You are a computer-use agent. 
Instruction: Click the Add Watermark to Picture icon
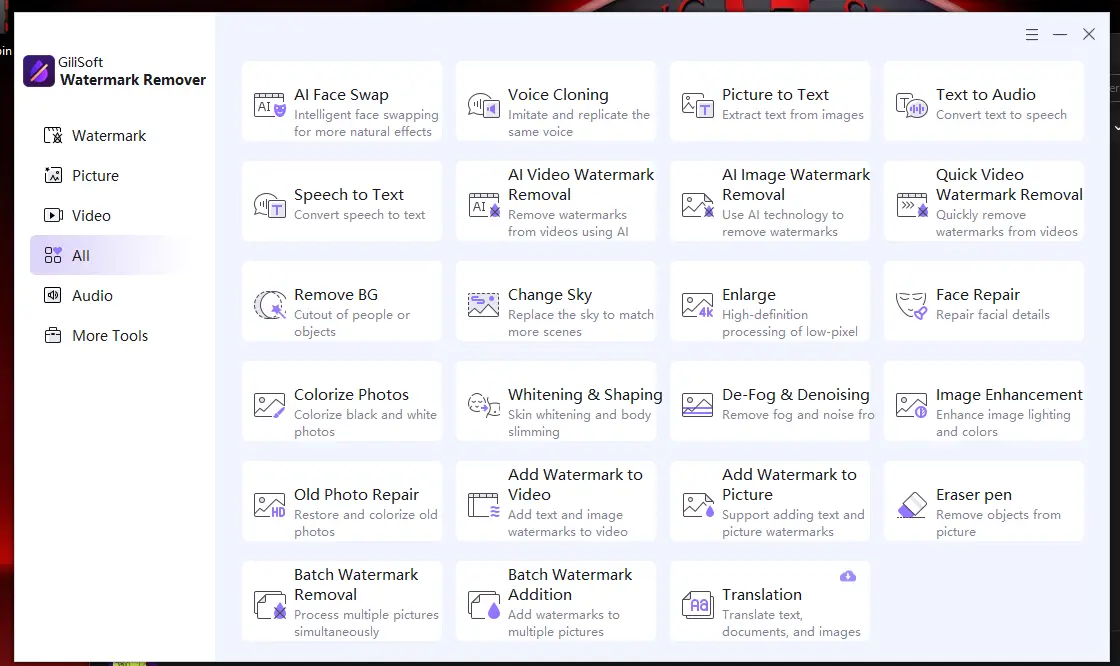click(698, 505)
